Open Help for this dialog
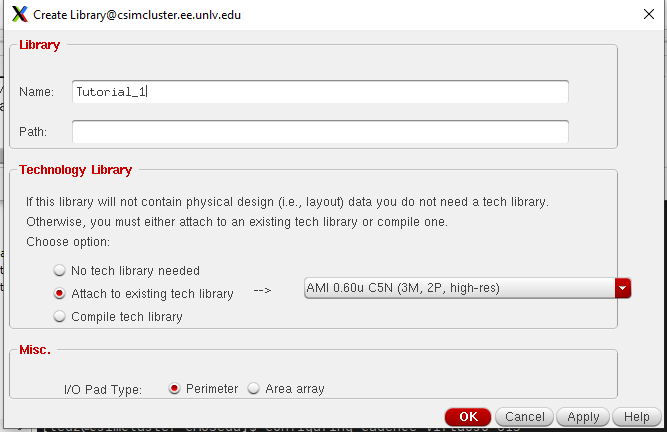Screen dimensions: 667x432 (x=637, y=417)
